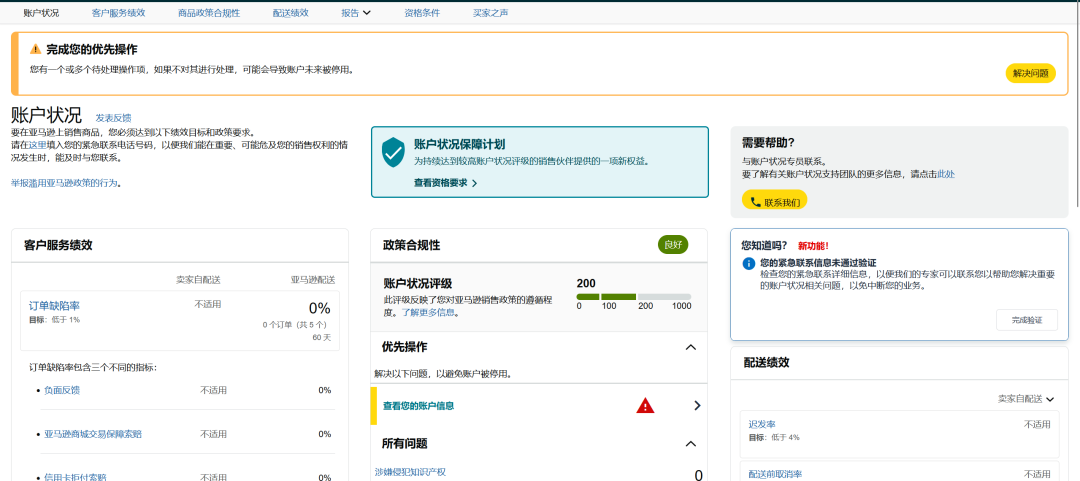Viewport: 1080px width, 481px height.
Task: Click the 联系我们 button
Action: (774, 202)
